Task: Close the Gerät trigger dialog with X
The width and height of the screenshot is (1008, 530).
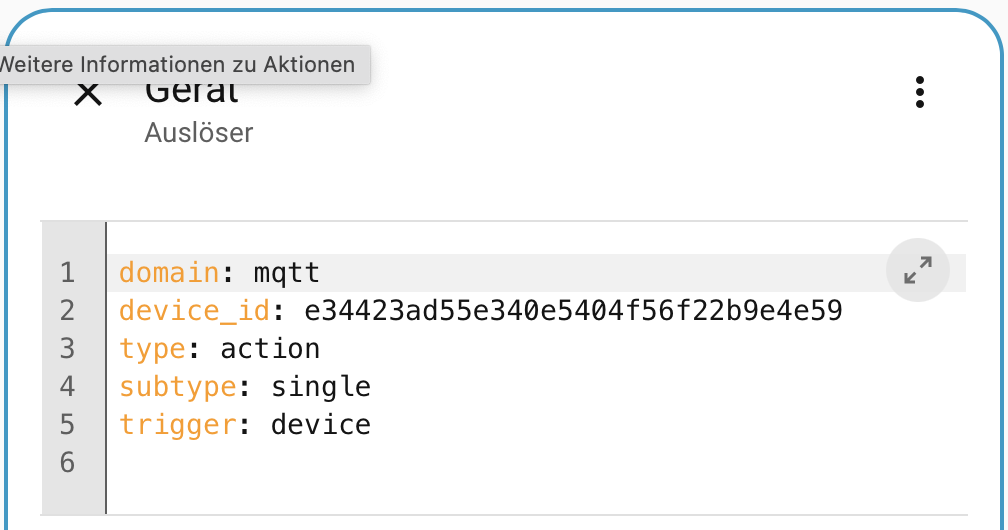Action: coord(88,95)
